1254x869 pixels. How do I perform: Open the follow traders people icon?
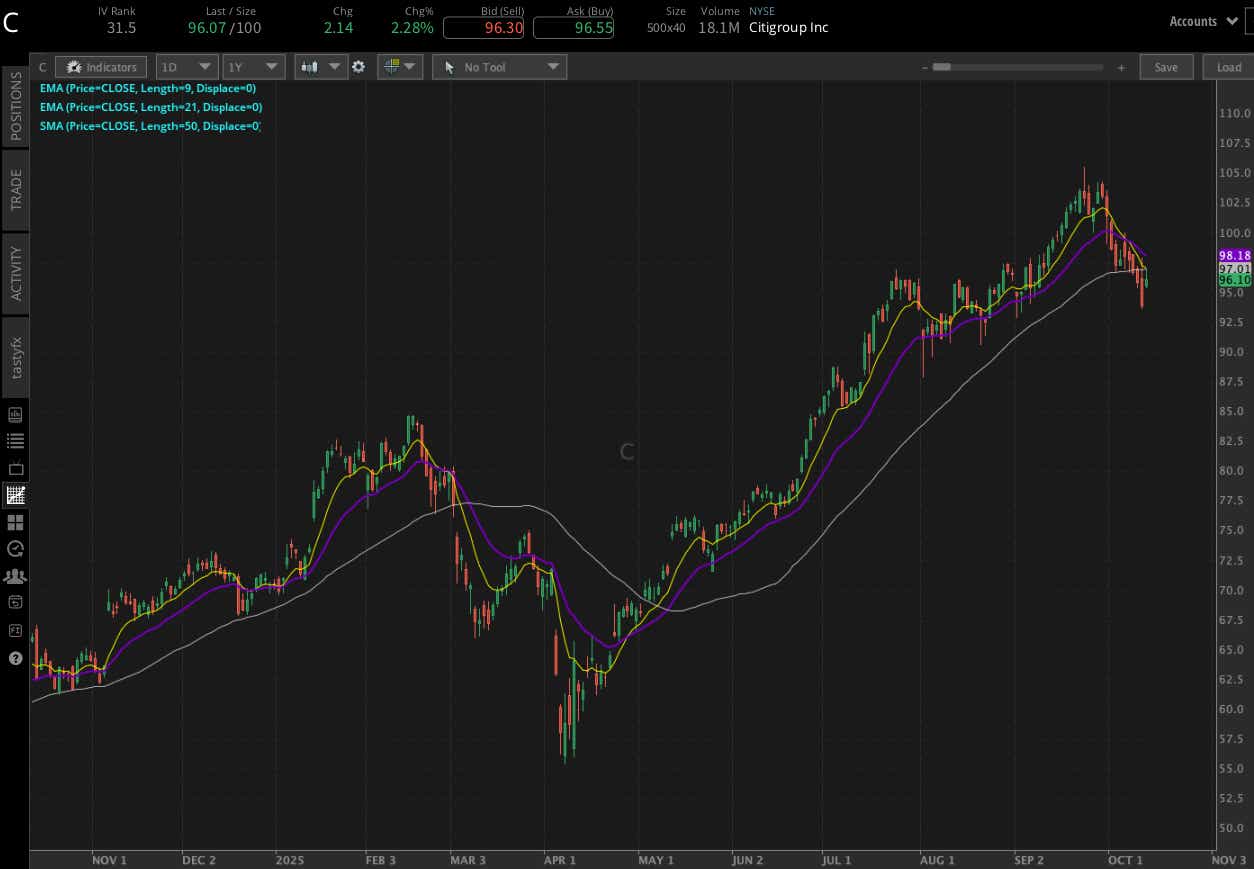point(15,576)
